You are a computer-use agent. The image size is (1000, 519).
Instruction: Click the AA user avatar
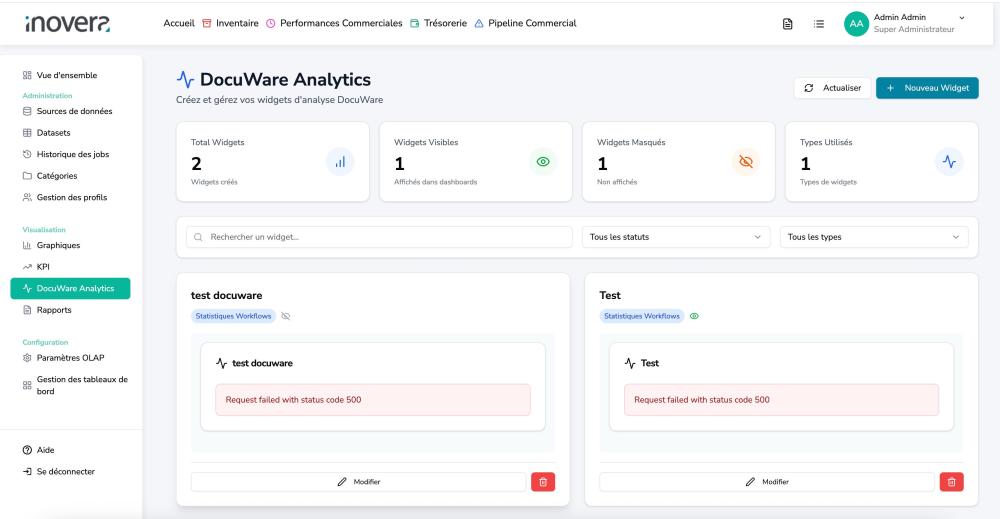pos(855,23)
